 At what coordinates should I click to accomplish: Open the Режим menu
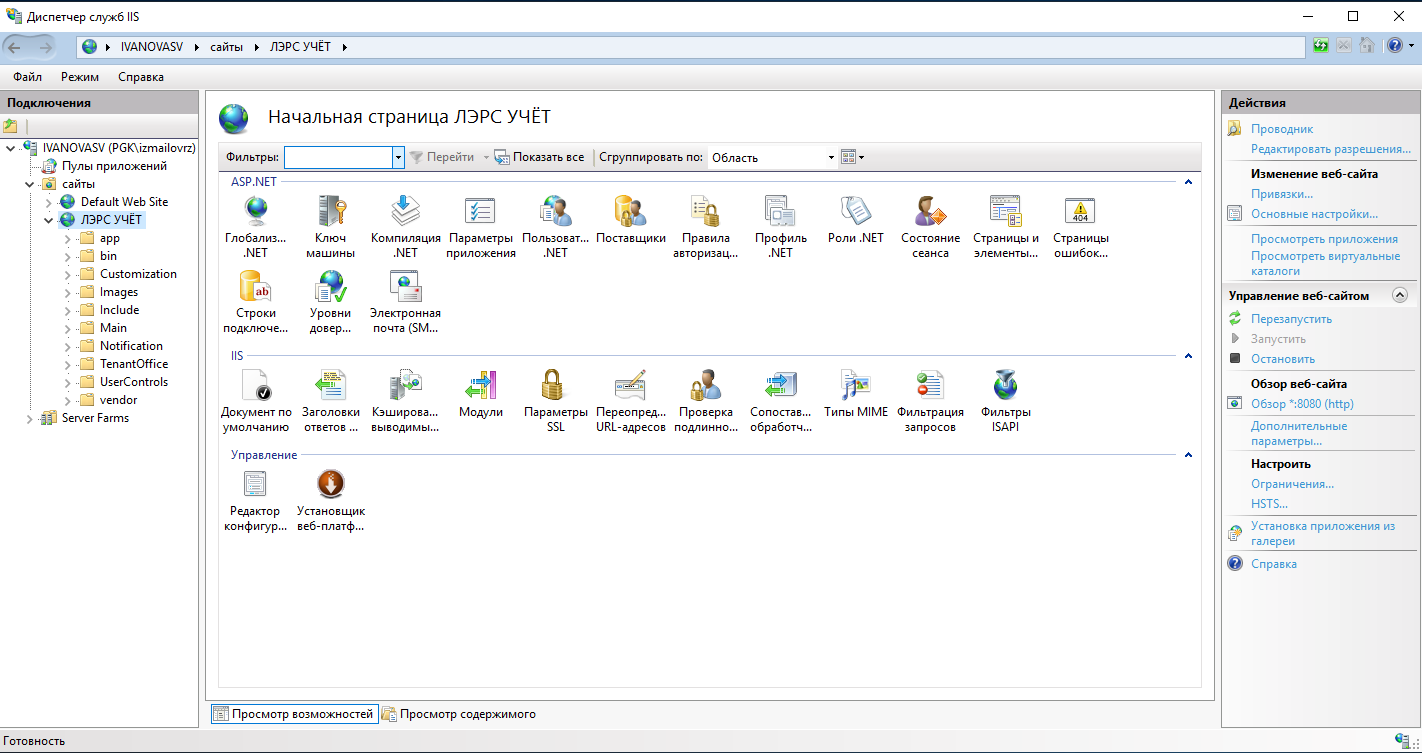[x=80, y=77]
